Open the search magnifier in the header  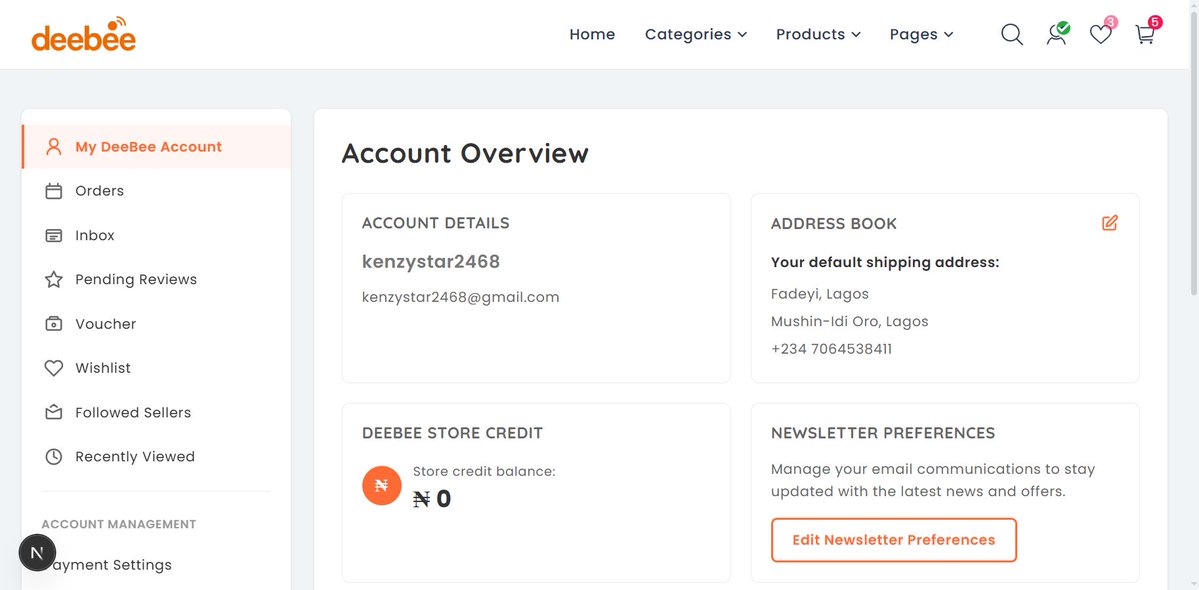tap(1011, 34)
